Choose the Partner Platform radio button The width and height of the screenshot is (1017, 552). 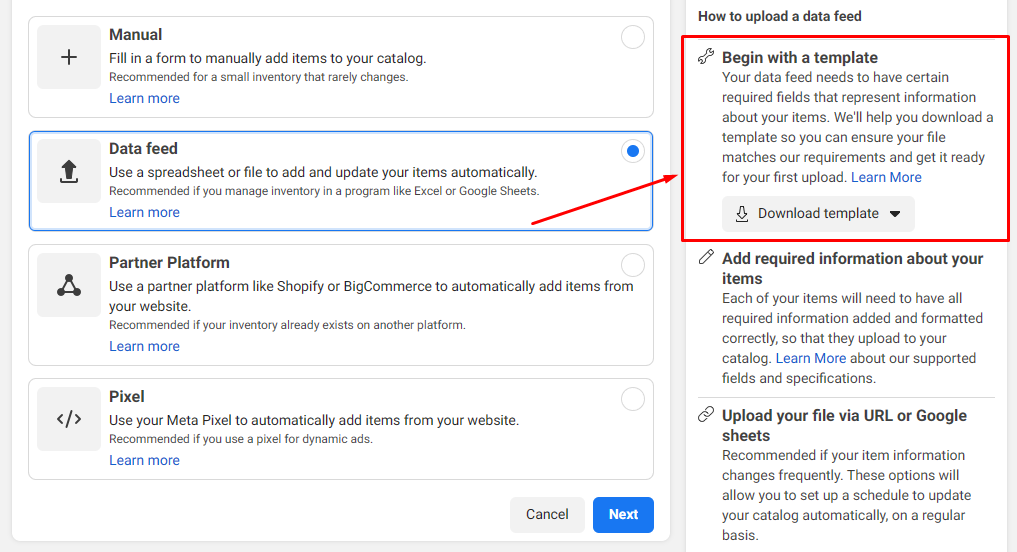click(x=633, y=266)
